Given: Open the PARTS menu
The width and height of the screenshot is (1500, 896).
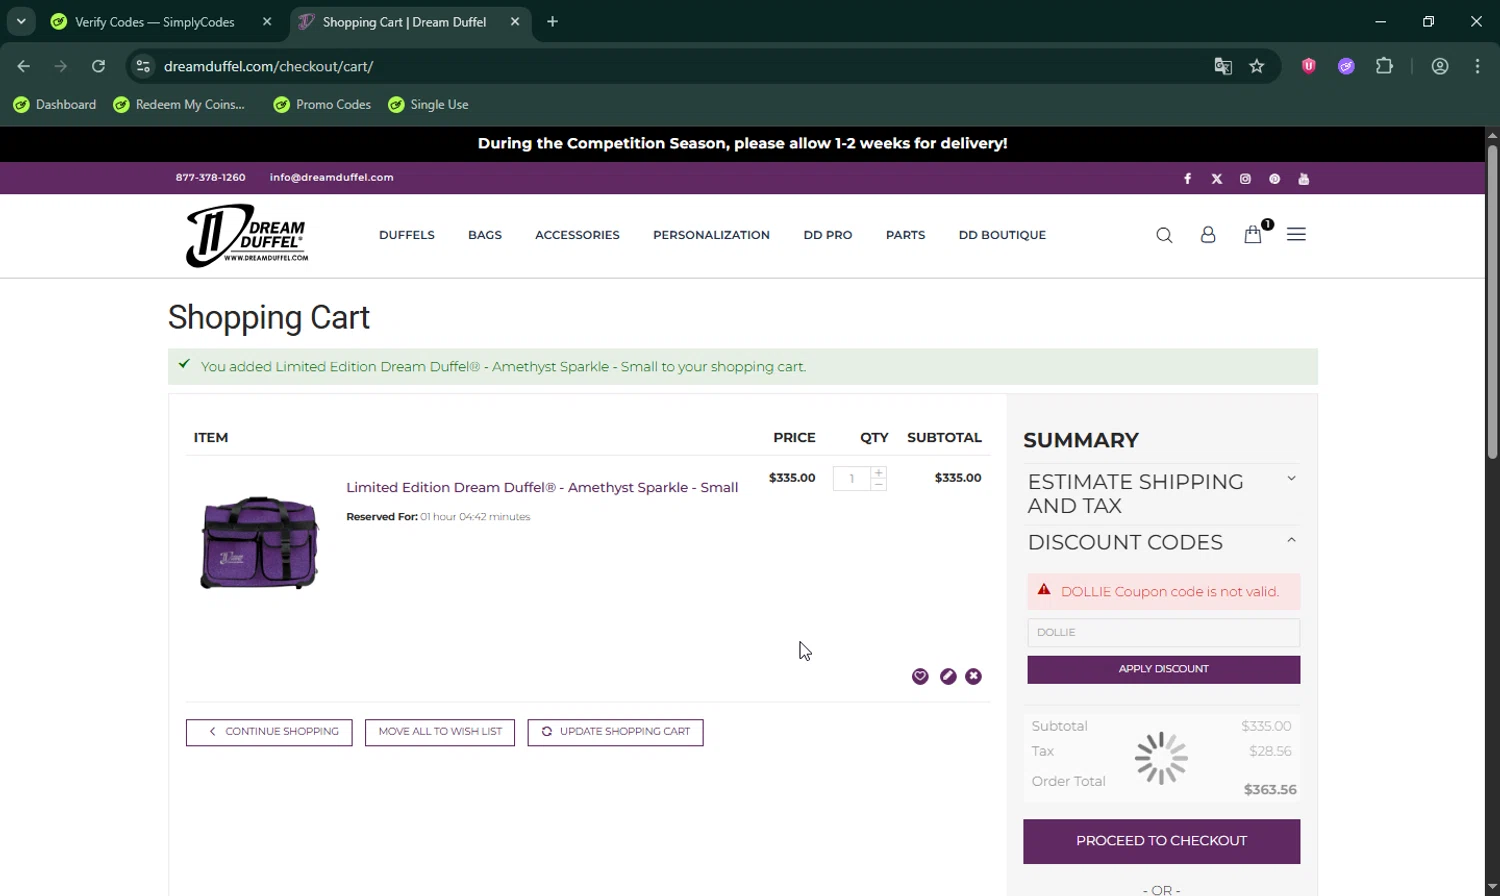Looking at the screenshot, I should pyautogui.click(x=905, y=235).
